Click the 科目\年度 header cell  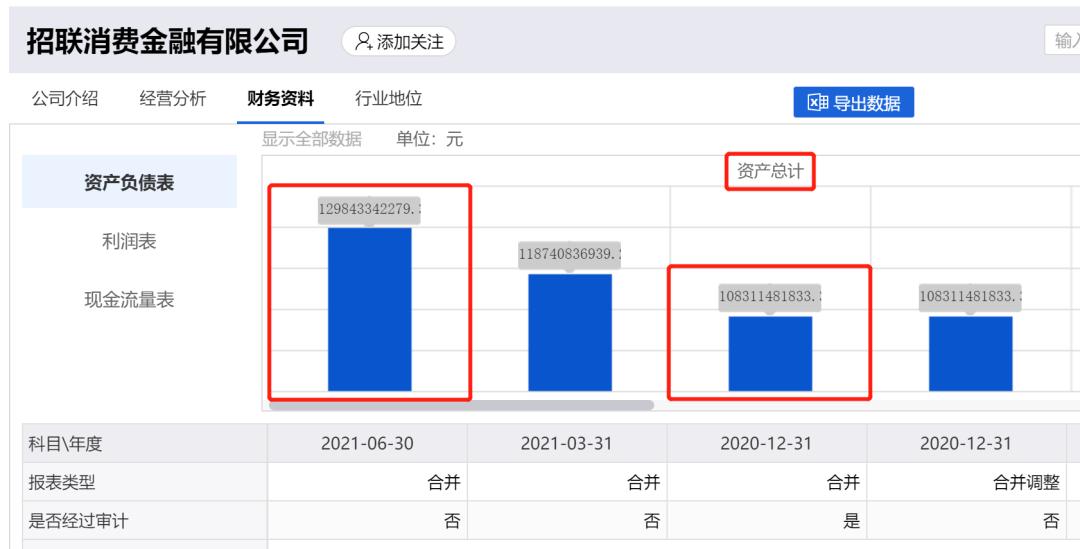pyautogui.click(x=145, y=443)
